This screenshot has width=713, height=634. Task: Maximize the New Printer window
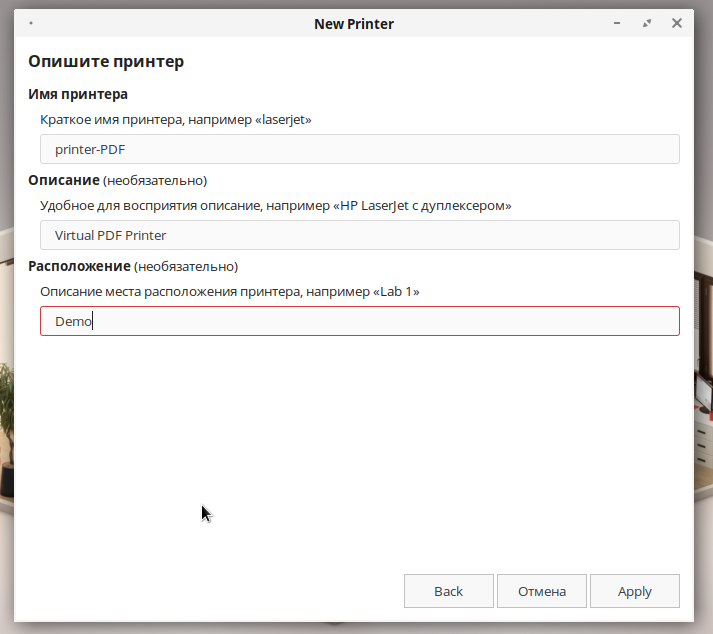click(x=647, y=23)
